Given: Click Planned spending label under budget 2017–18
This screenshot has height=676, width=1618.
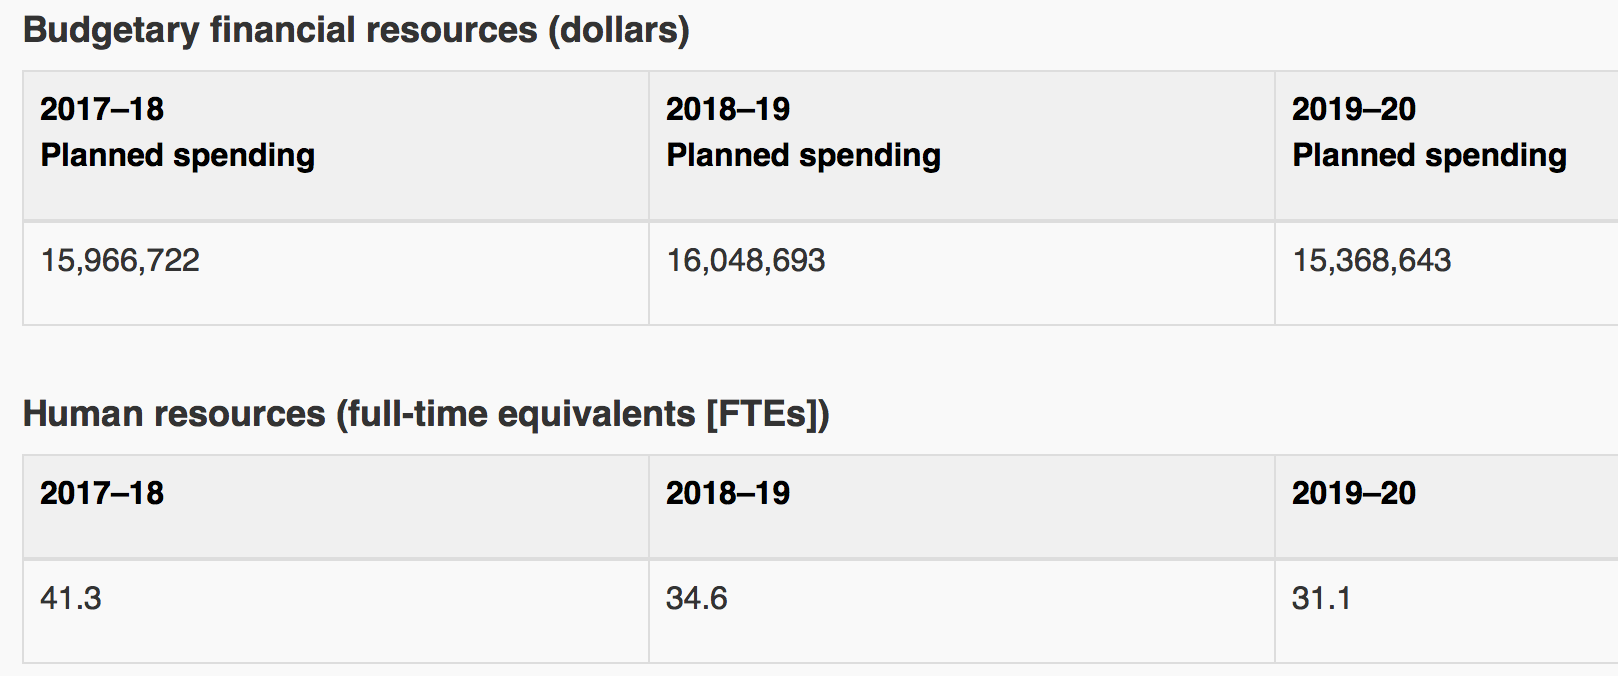Looking at the screenshot, I should [177, 155].
